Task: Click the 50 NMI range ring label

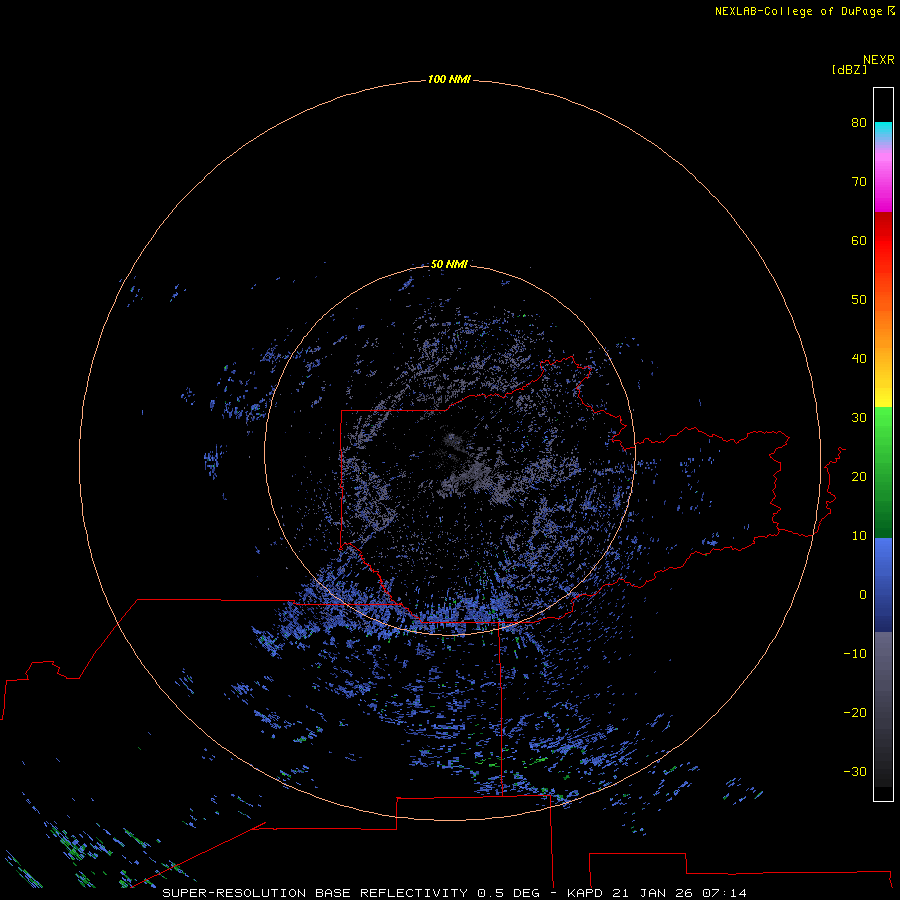Action: (449, 264)
